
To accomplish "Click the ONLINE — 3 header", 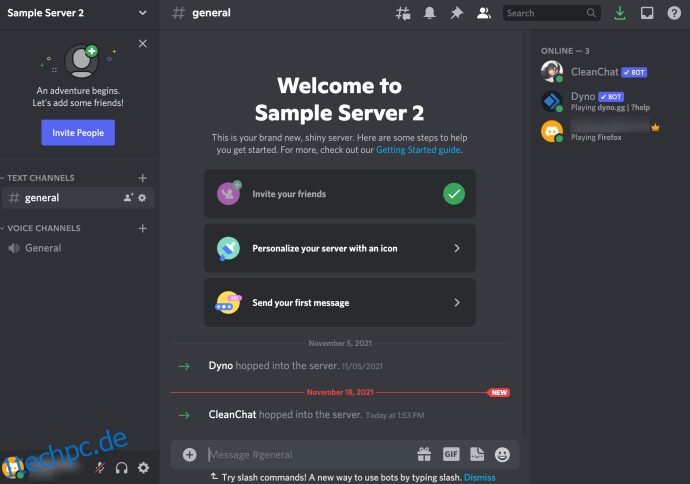I will click(x=565, y=51).
